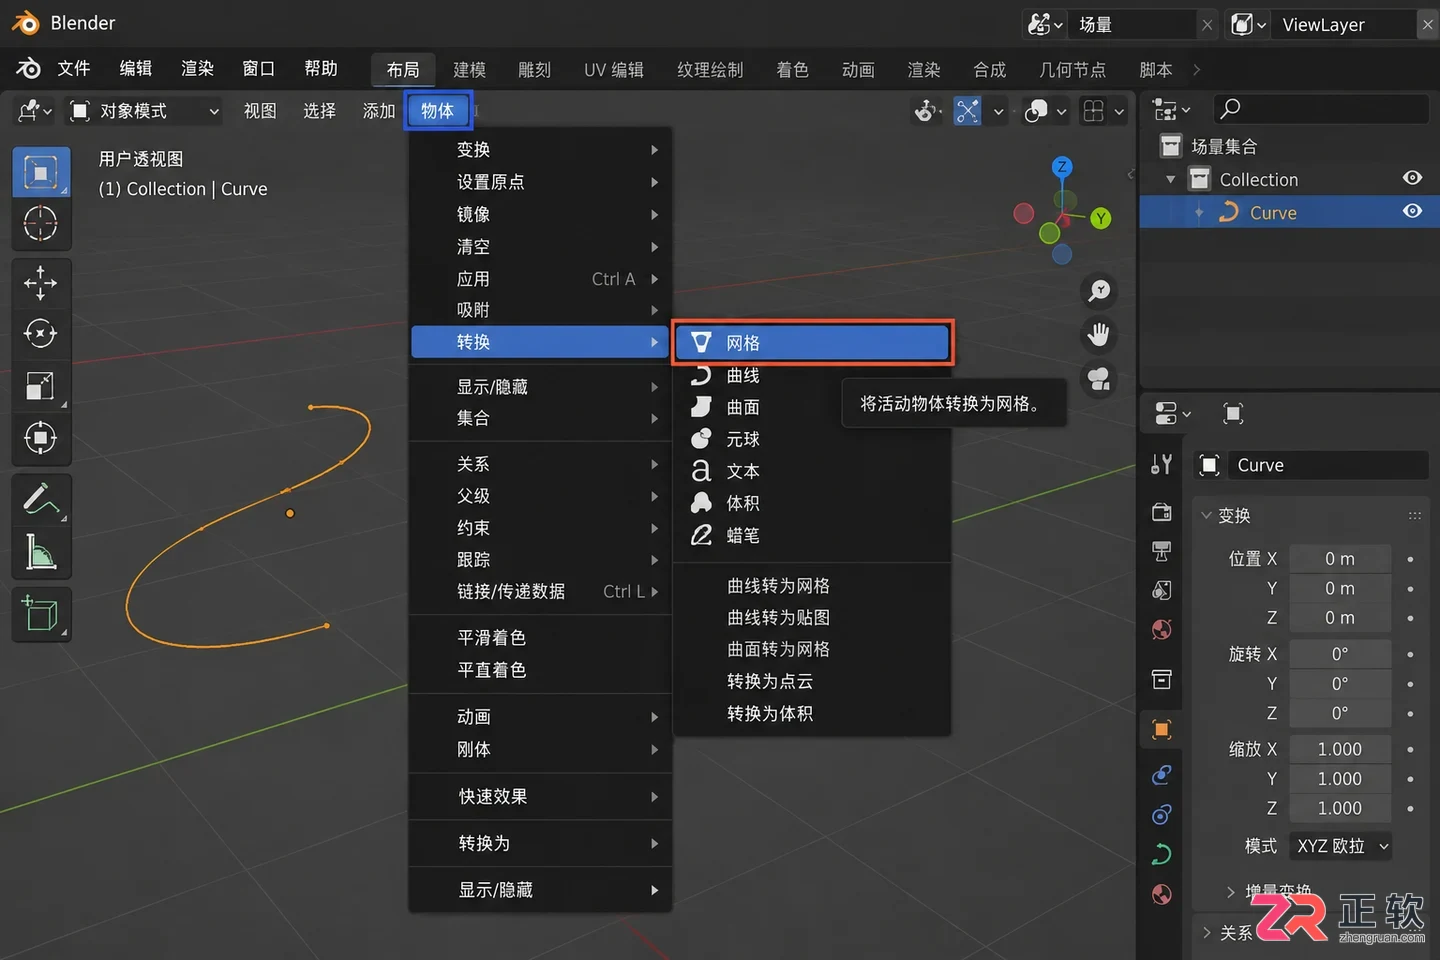The height and width of the screenshot is (960, 1440).
Task: Click the Y axis on navigation gizmo
Action: pyautogui.click(x=1100, y=218)
